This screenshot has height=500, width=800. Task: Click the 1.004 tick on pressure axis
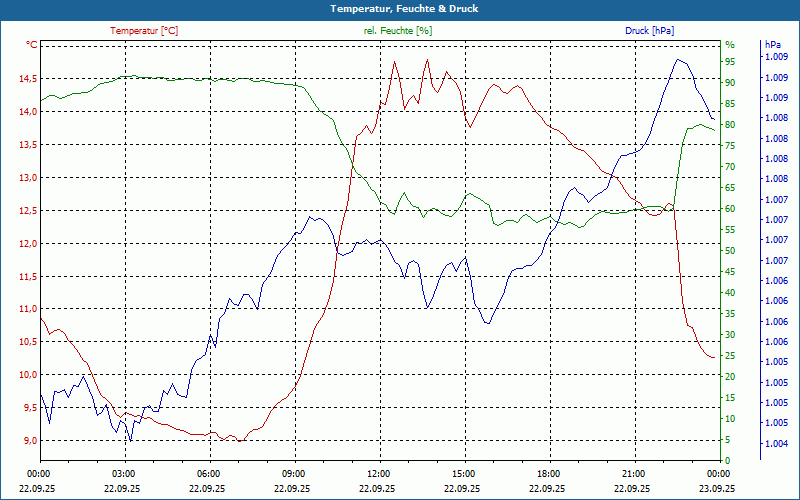click(x=776, y=444)
